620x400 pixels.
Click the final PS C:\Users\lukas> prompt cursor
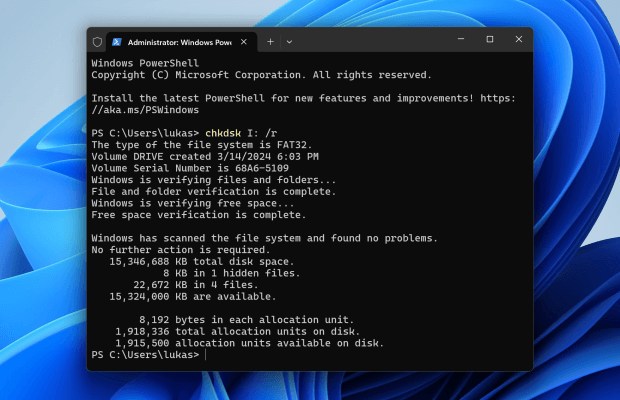coord(206,355)
